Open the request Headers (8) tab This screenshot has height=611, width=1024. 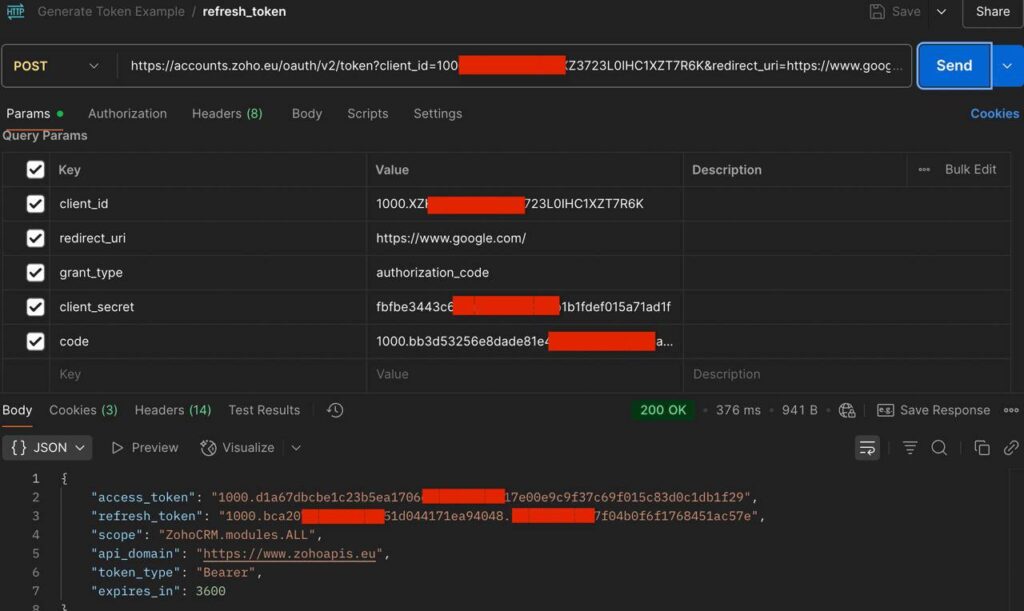[x=227, y=114]
